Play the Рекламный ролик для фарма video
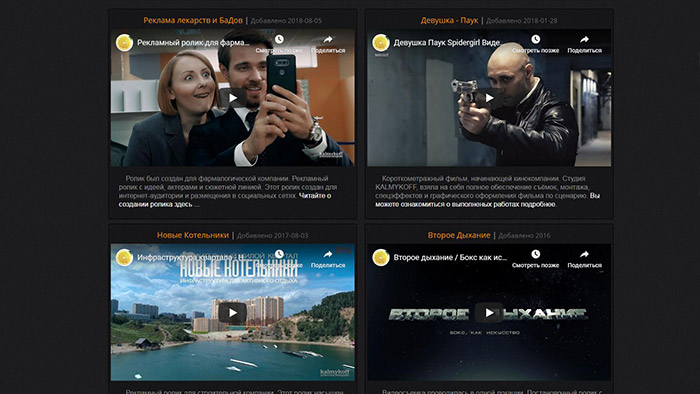 (233, 98)
